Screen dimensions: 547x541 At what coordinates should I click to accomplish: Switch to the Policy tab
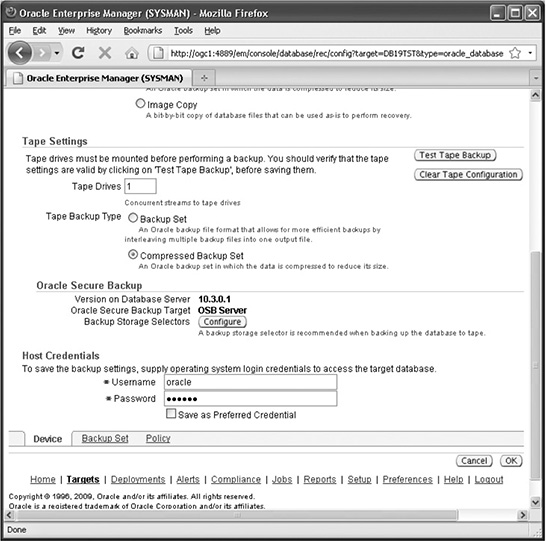[x=158, y=438]
